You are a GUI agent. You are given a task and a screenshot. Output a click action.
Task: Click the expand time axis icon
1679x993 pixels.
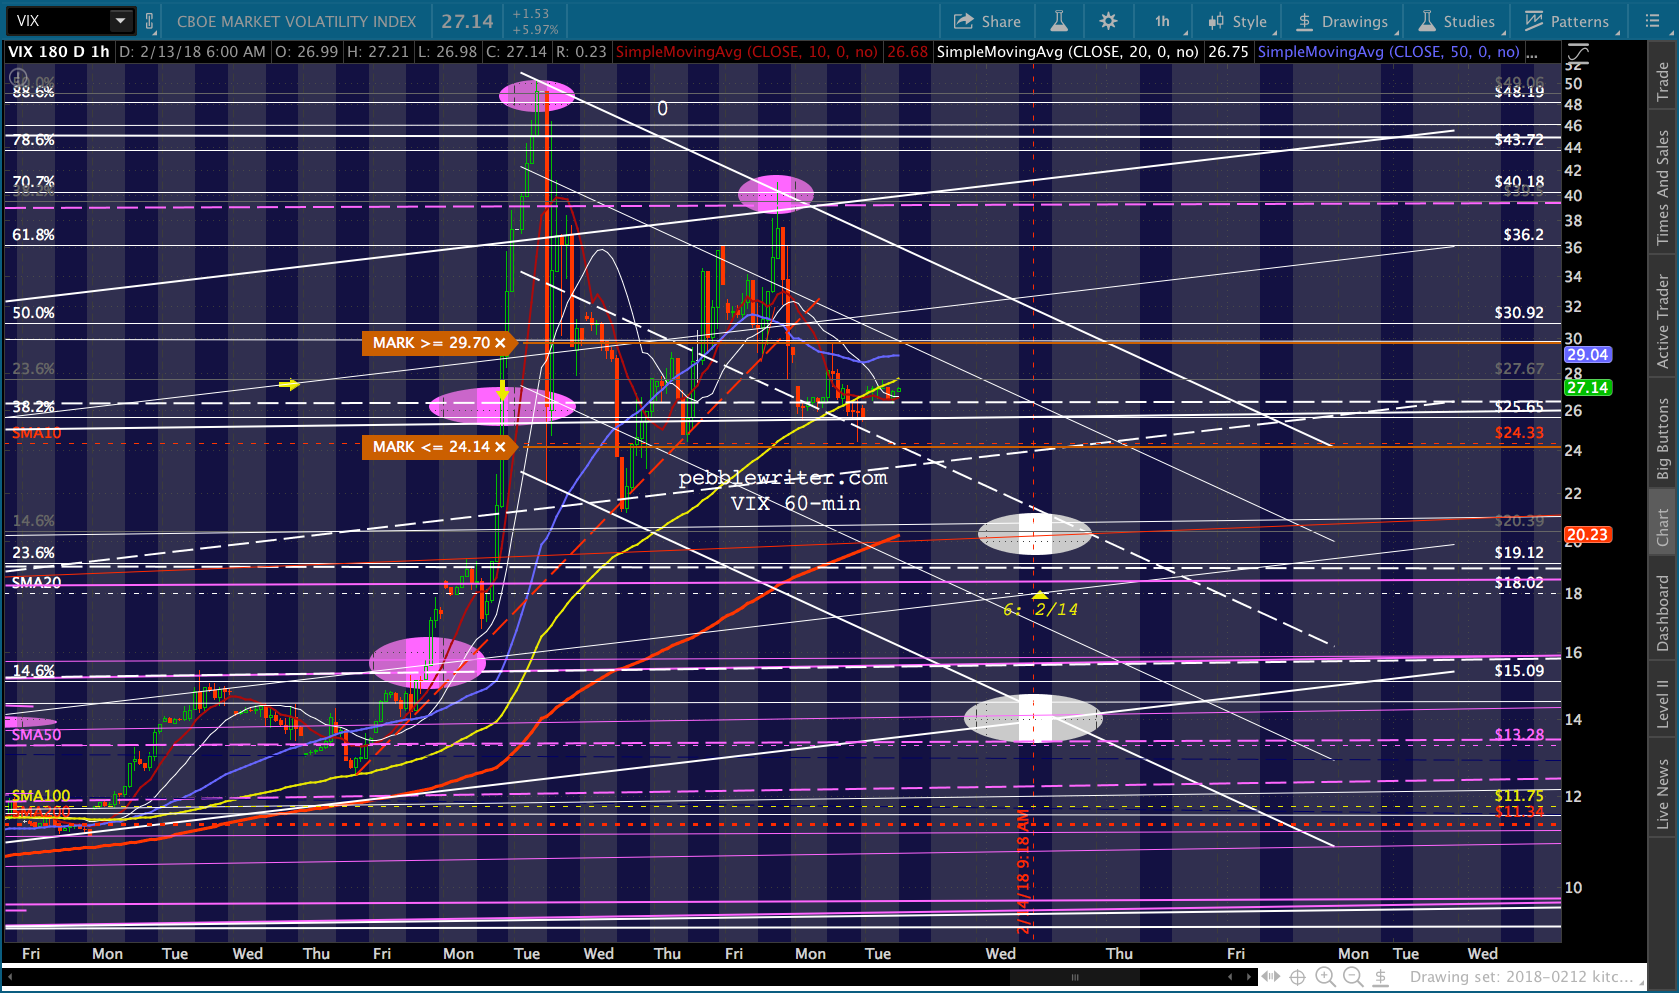(x=1271, y=977)
